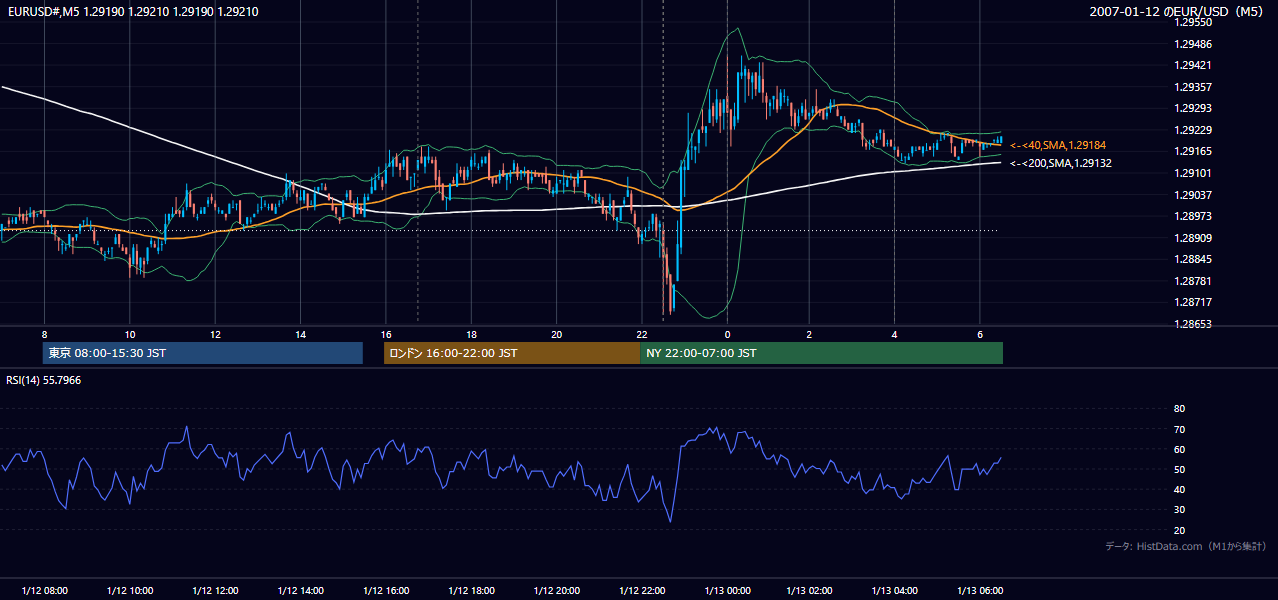Click hour tick 18 under the price chart

tap(471, 334)
